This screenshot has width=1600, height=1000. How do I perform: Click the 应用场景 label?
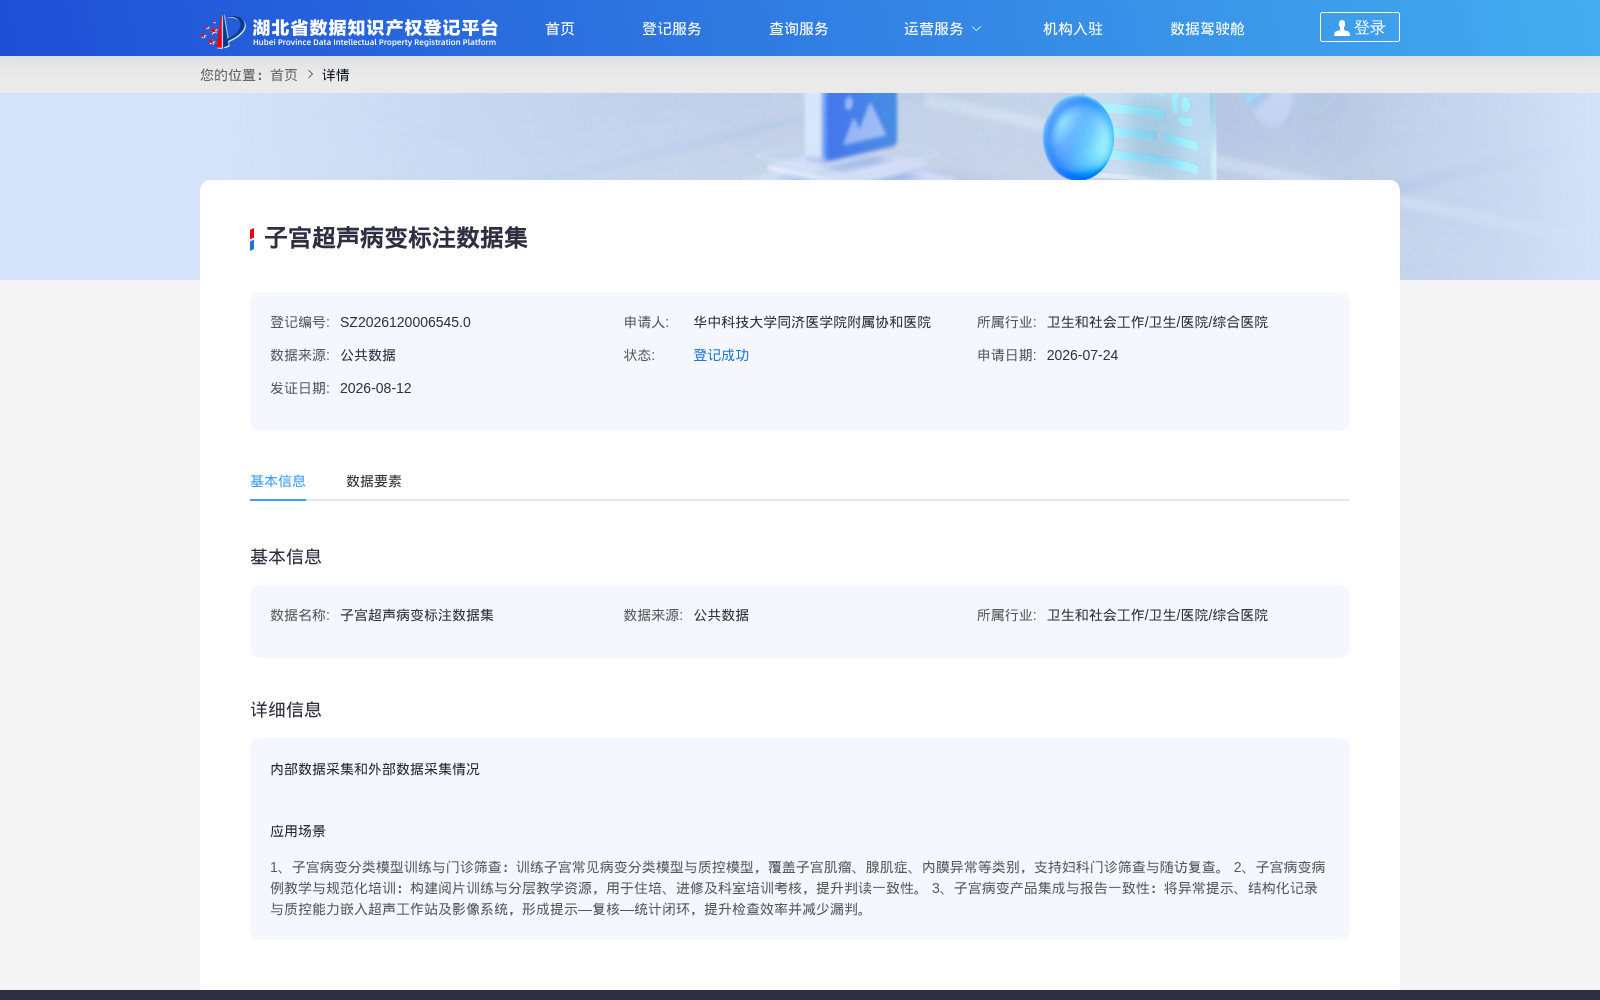coord(298,831)
